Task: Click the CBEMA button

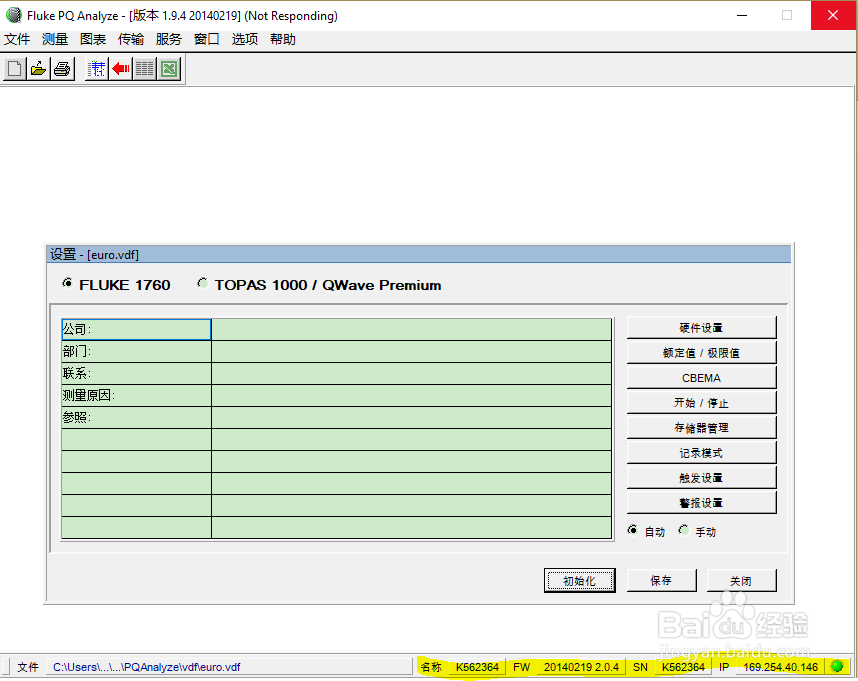Action: pyautogui.click(x=702, y=378)
